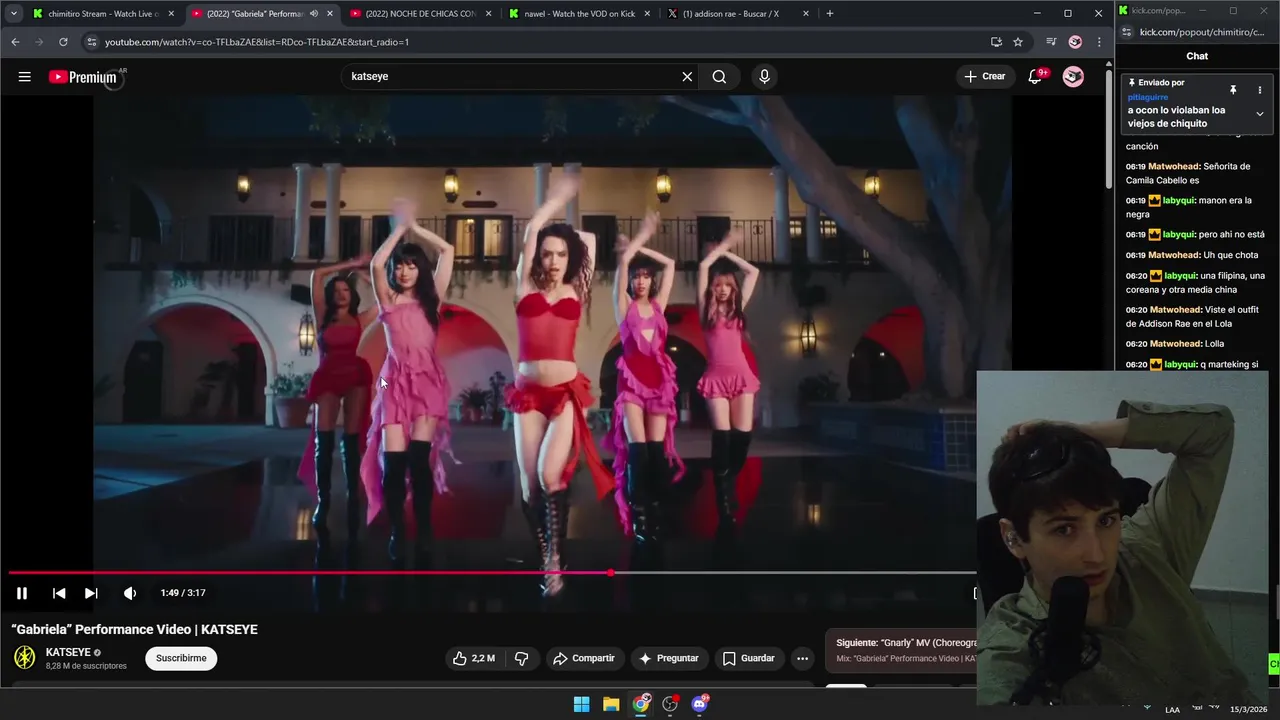
Task: Open a new browser tab
Action: pos(830,14)
